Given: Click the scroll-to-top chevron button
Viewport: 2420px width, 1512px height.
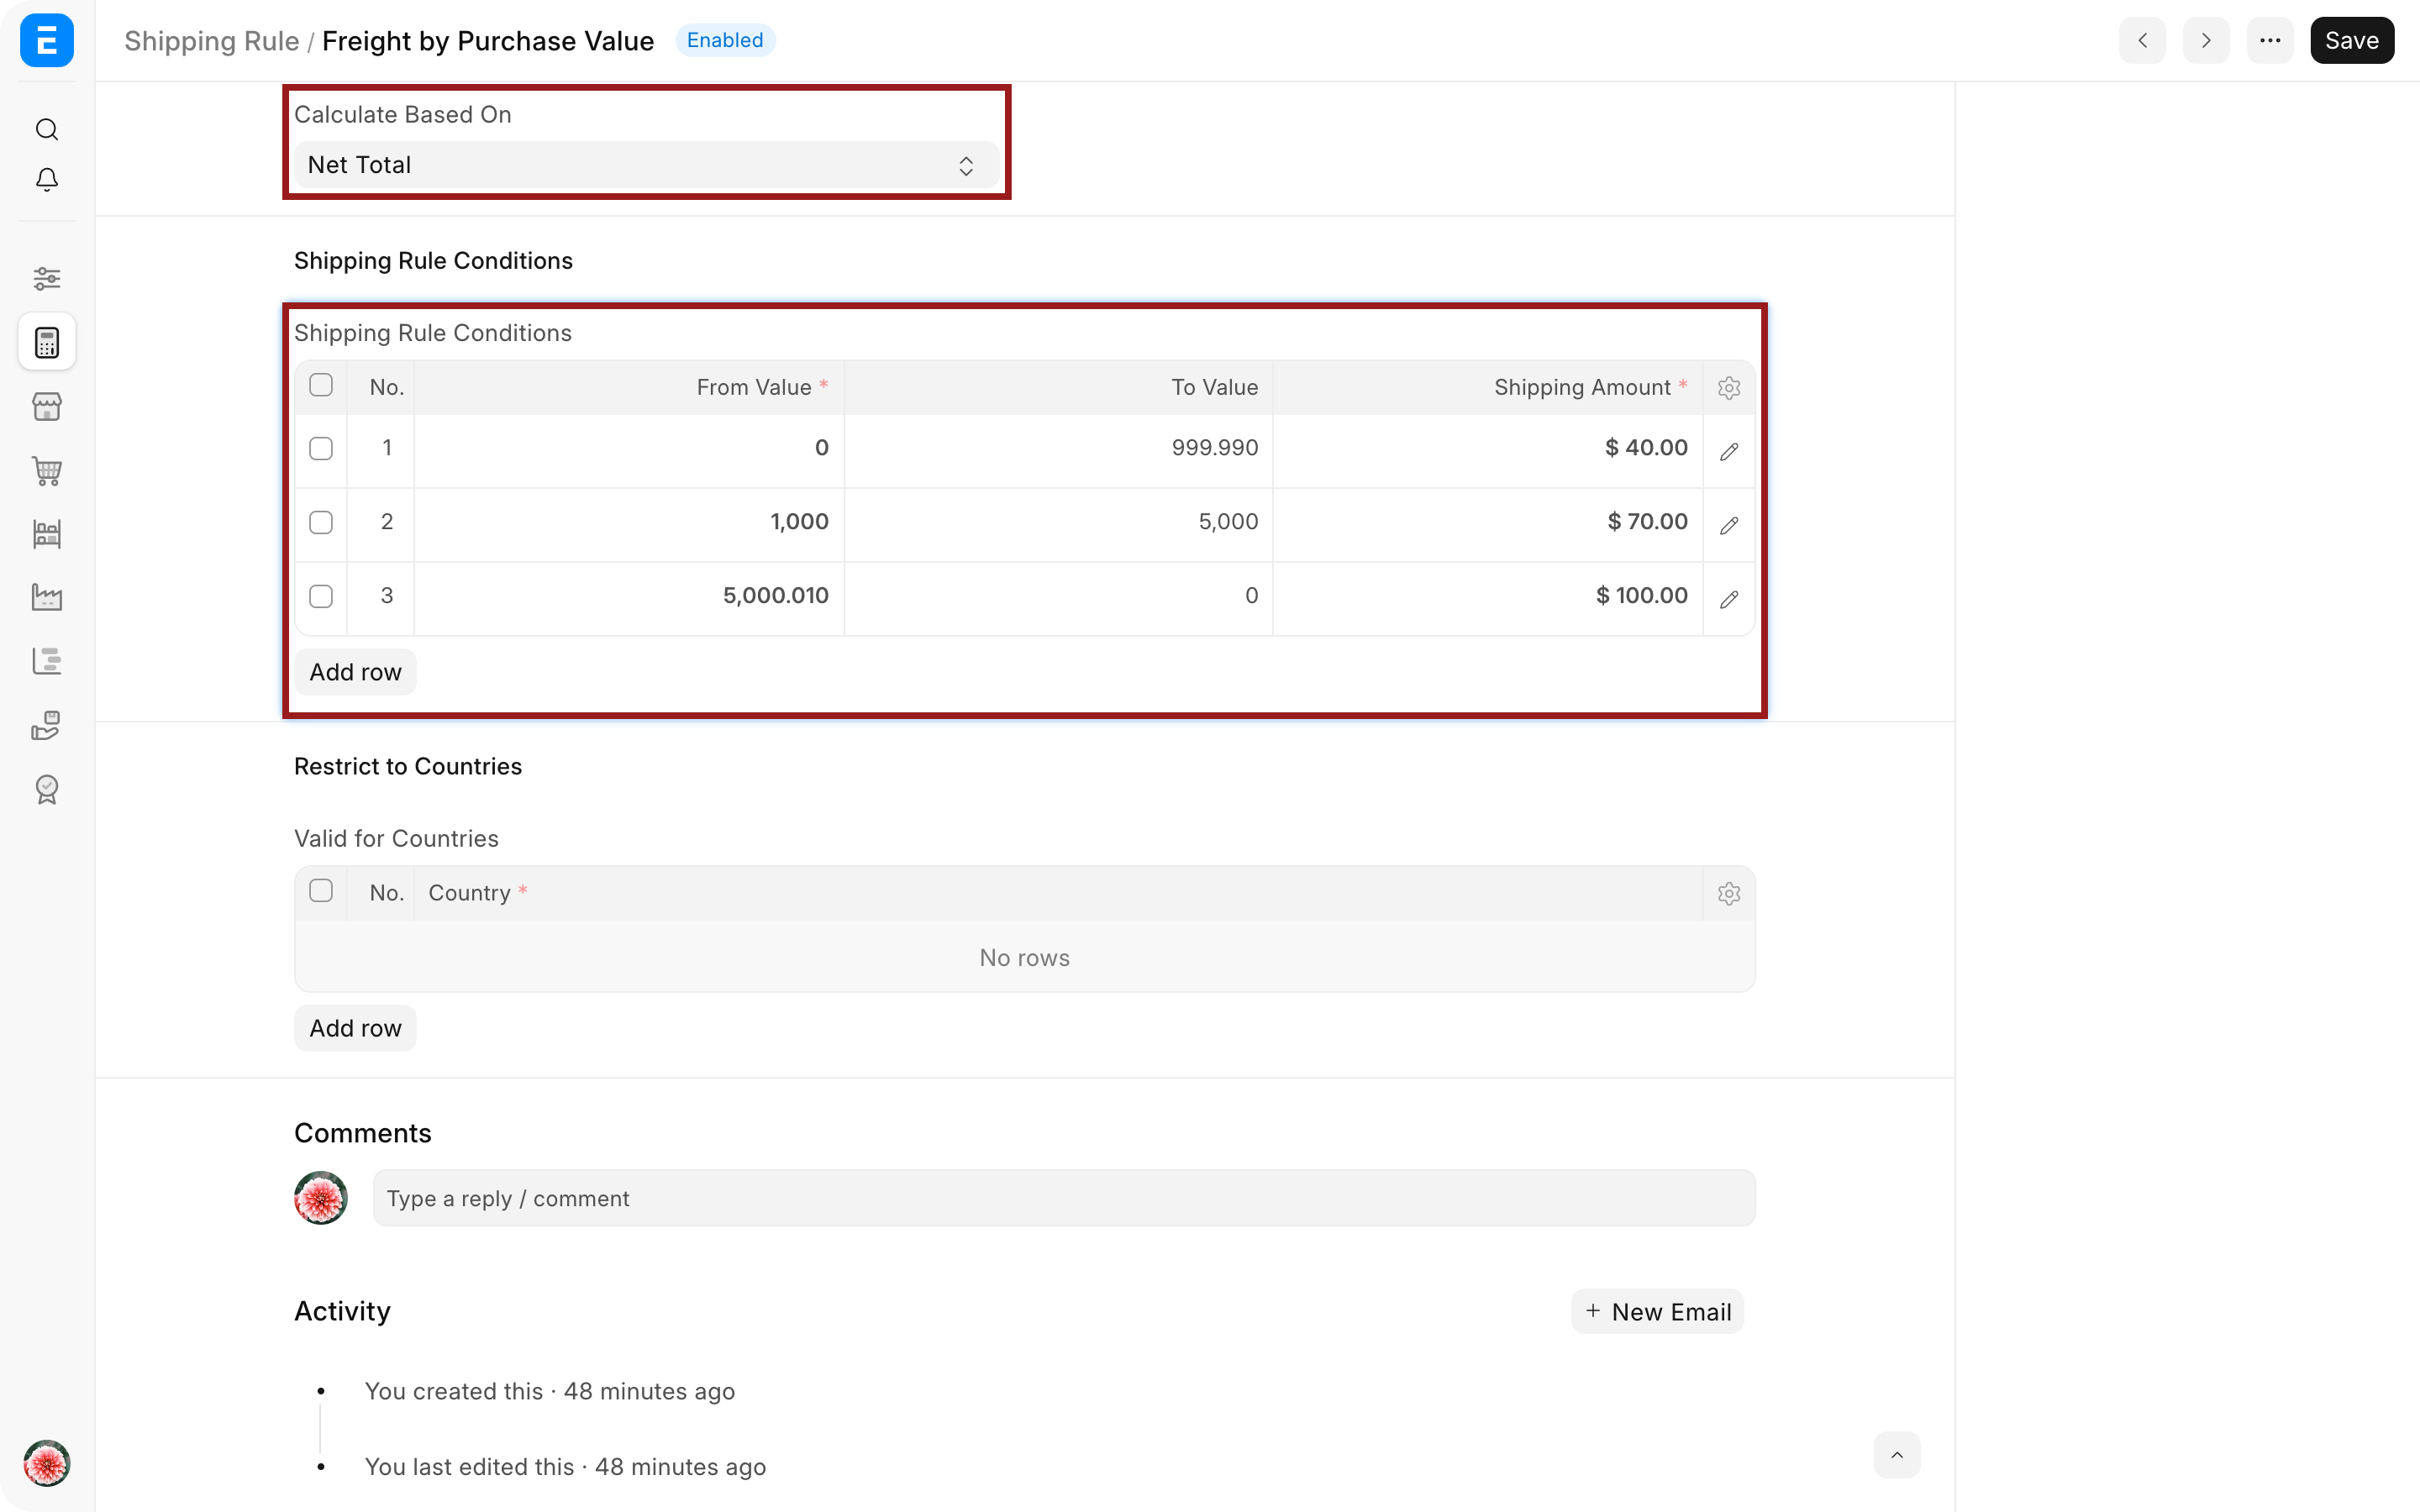Looking at the screenshot, I should [x=1897, y=1455].
